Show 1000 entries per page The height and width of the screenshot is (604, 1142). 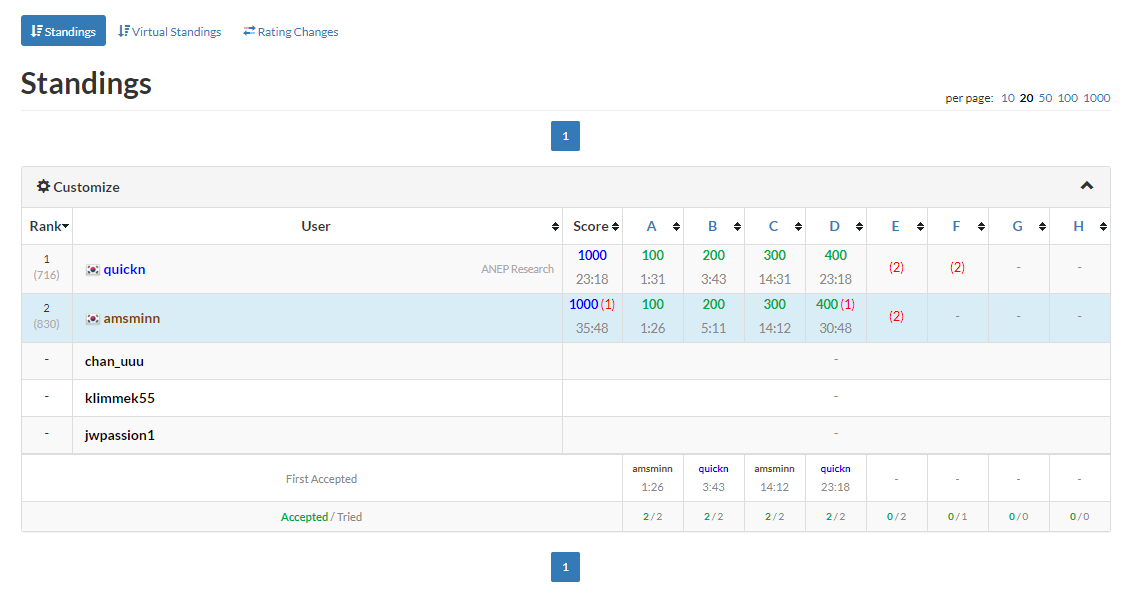click(x=1096, y=98)
